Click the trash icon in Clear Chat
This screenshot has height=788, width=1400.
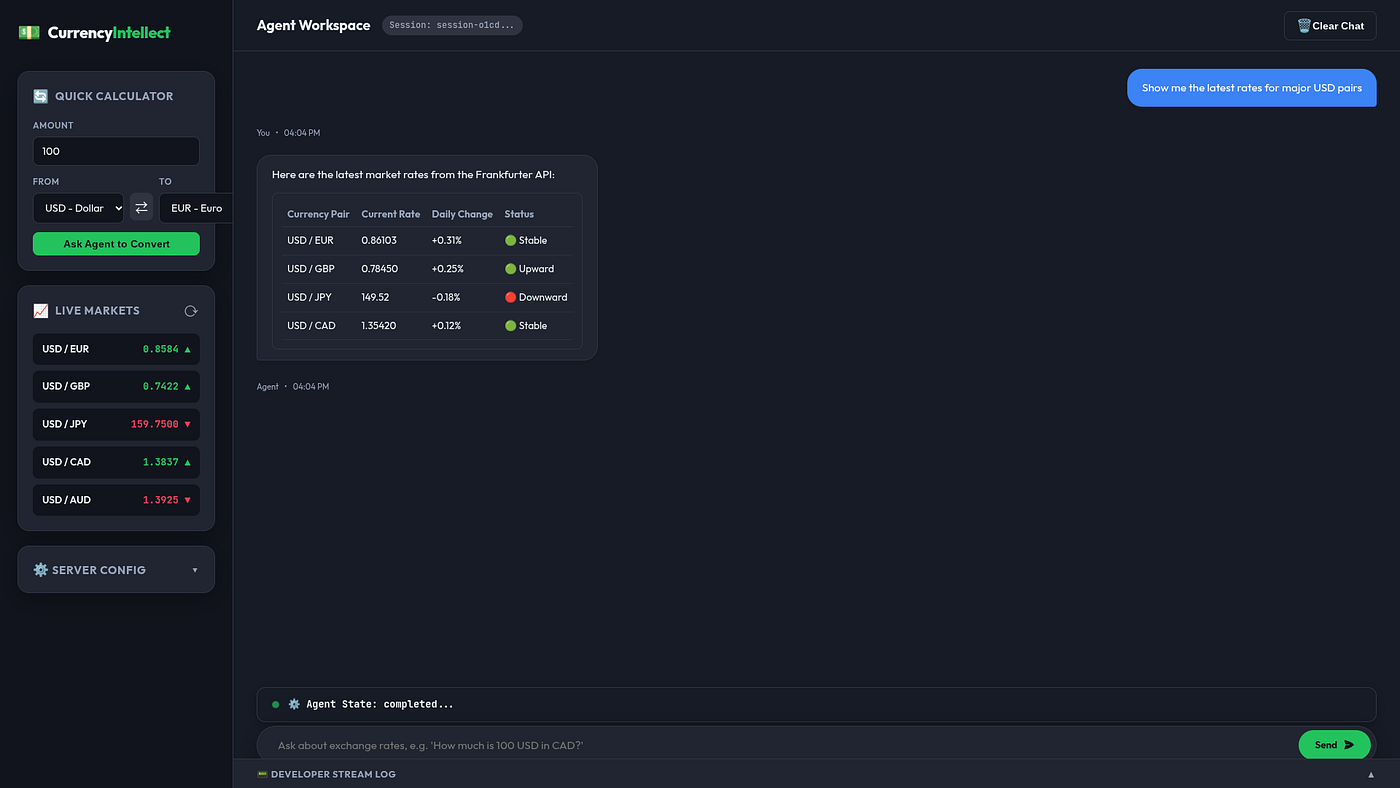[x=1304, y=26]
